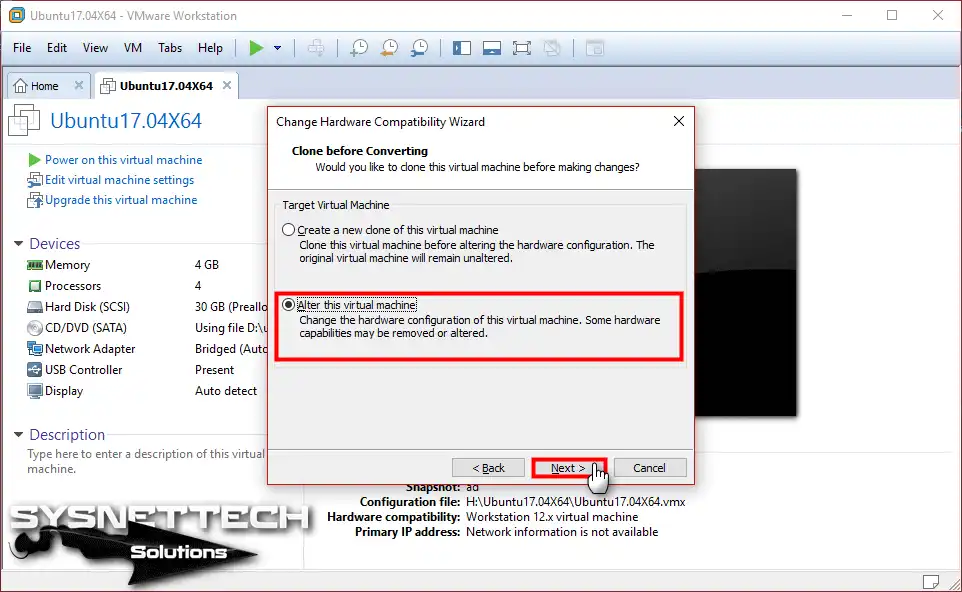Click the Back button in the wizard
Viewport: 962px width, 592px height.
488,468
